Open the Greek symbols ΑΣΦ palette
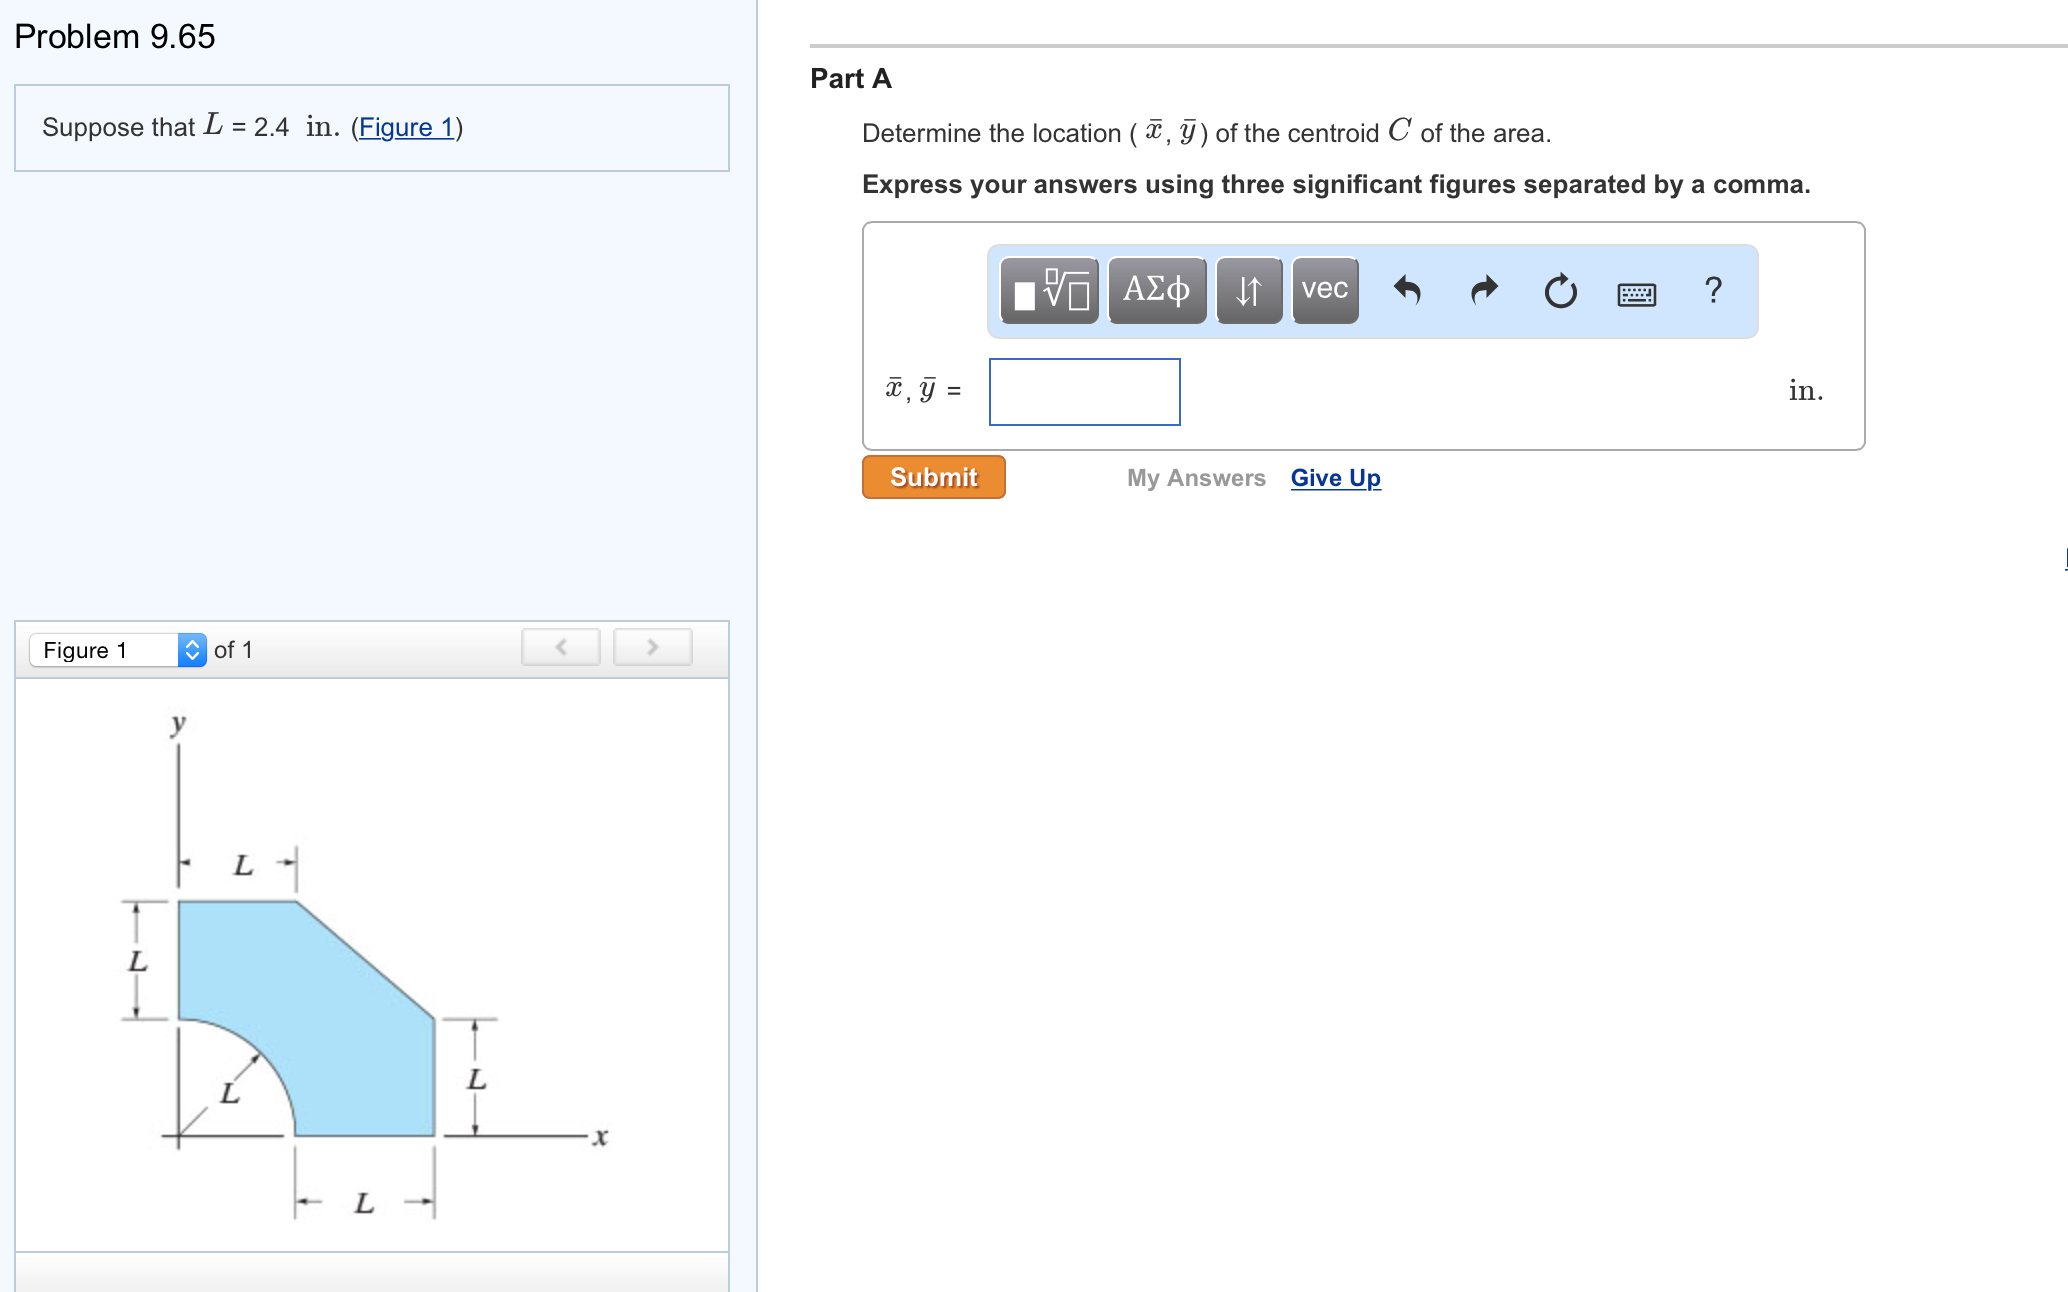 click(1157, 291)
